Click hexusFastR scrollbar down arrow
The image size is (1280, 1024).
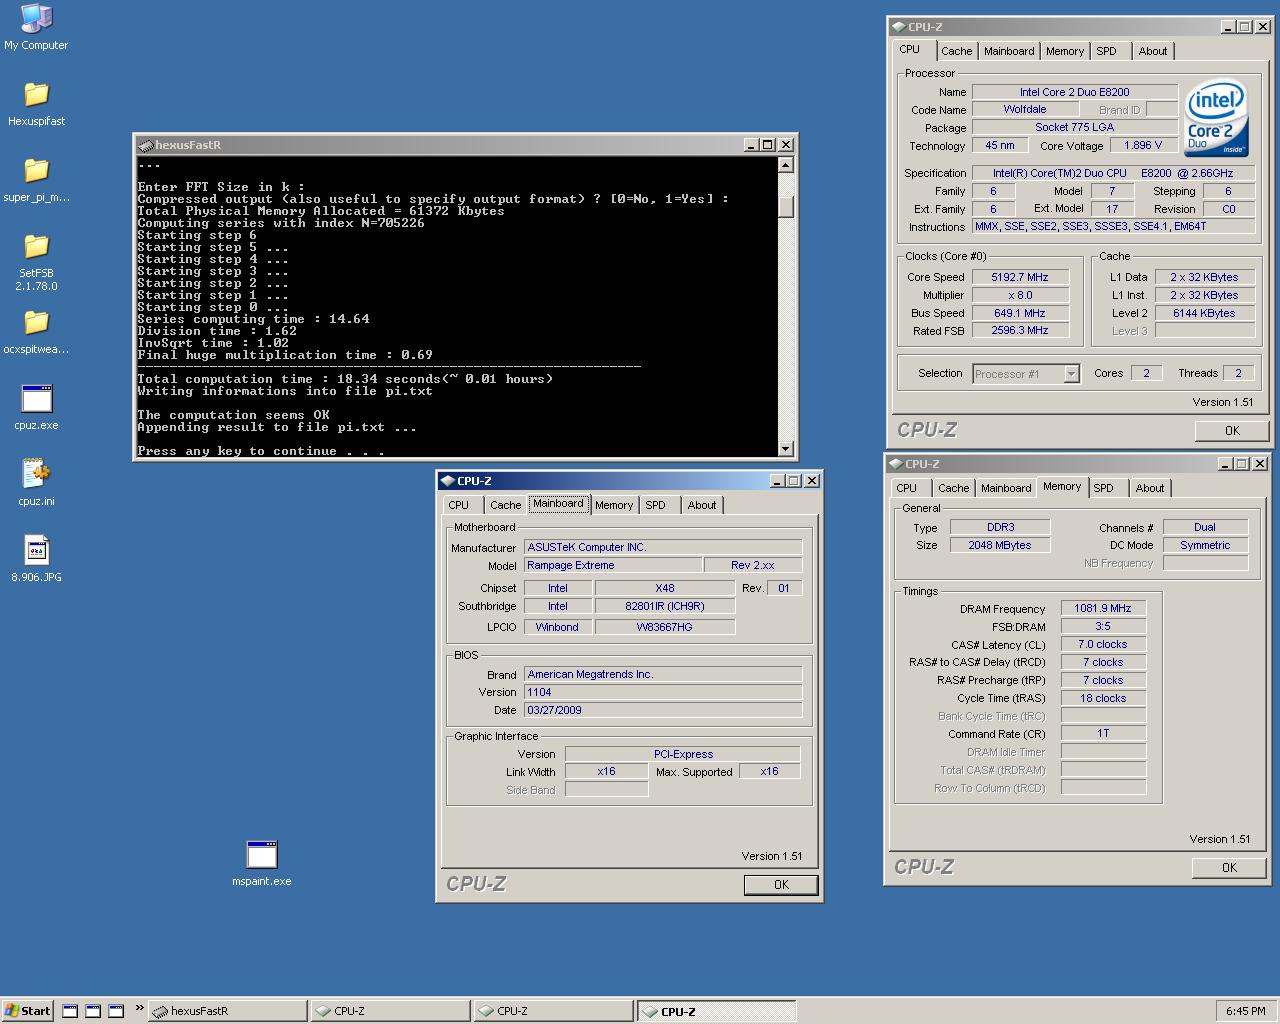[786, 449]
